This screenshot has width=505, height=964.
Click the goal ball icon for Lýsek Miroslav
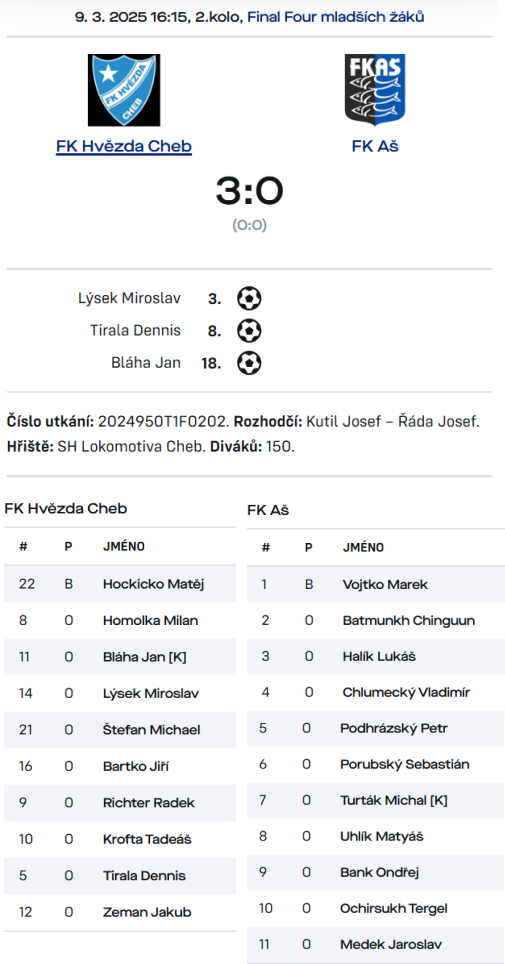coord(249,299)
